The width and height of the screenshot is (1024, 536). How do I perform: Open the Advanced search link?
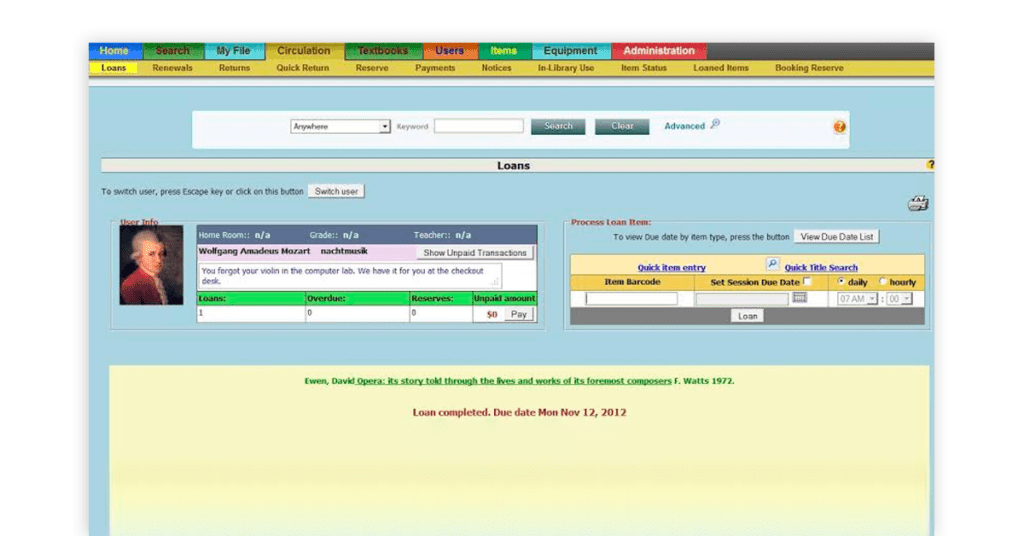pyautogui.click(x=684, y=126)
